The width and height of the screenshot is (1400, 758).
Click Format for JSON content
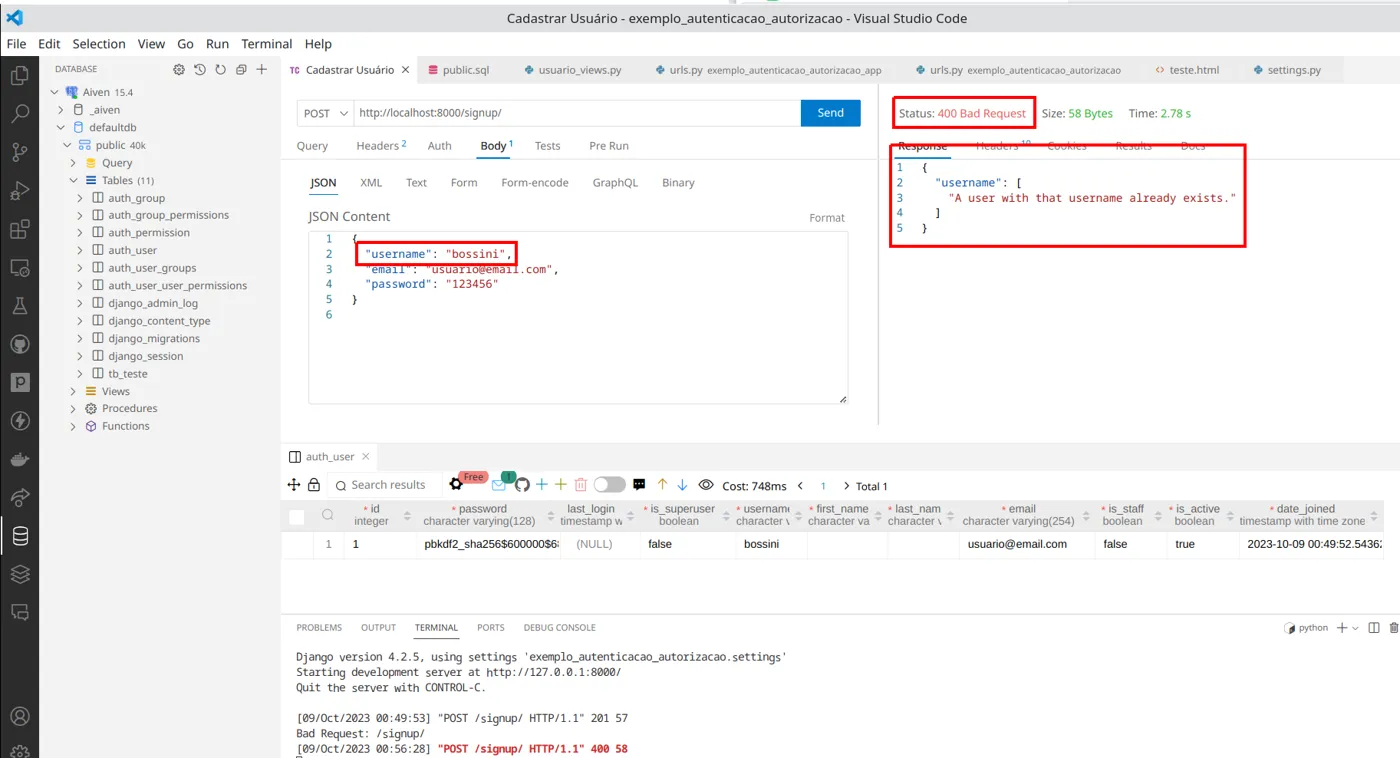(827, 218)
